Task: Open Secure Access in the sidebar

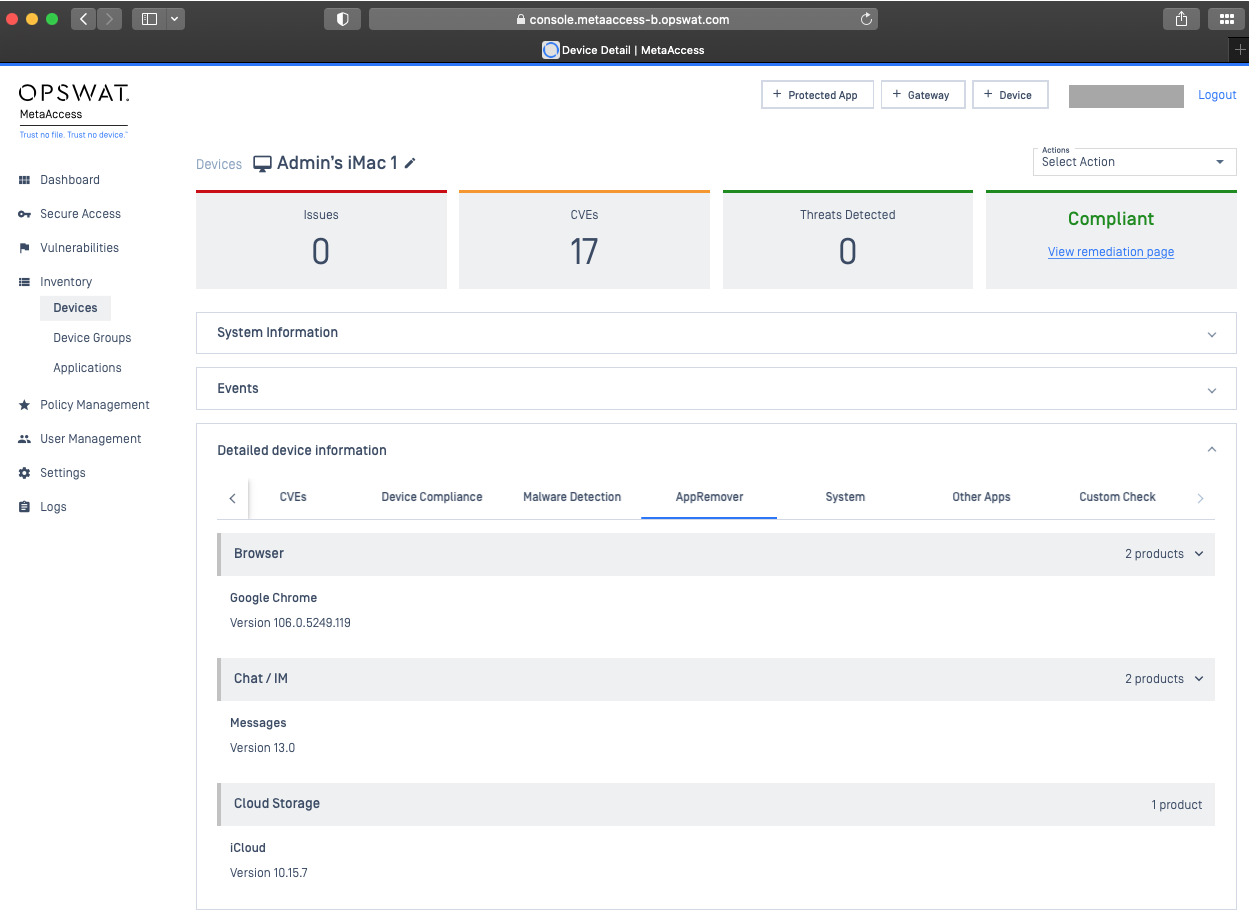Action: [x=80, y=214]
